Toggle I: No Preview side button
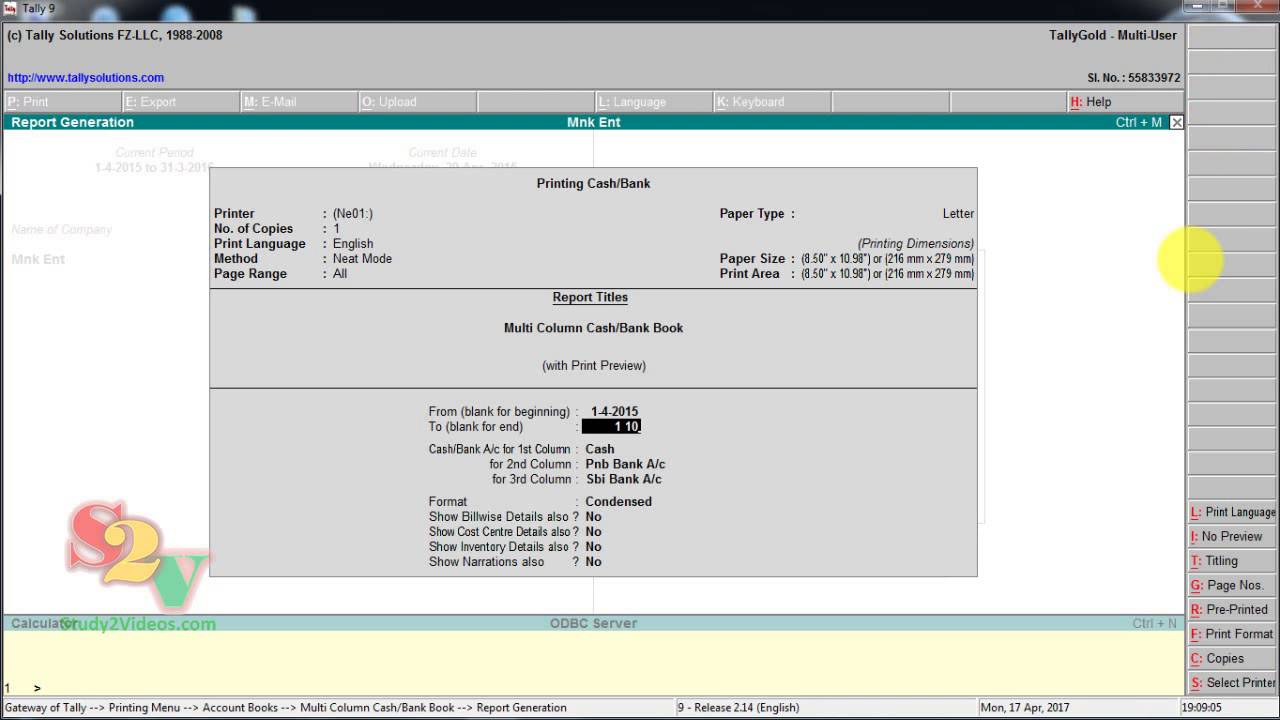 [x=1233, y=536]
